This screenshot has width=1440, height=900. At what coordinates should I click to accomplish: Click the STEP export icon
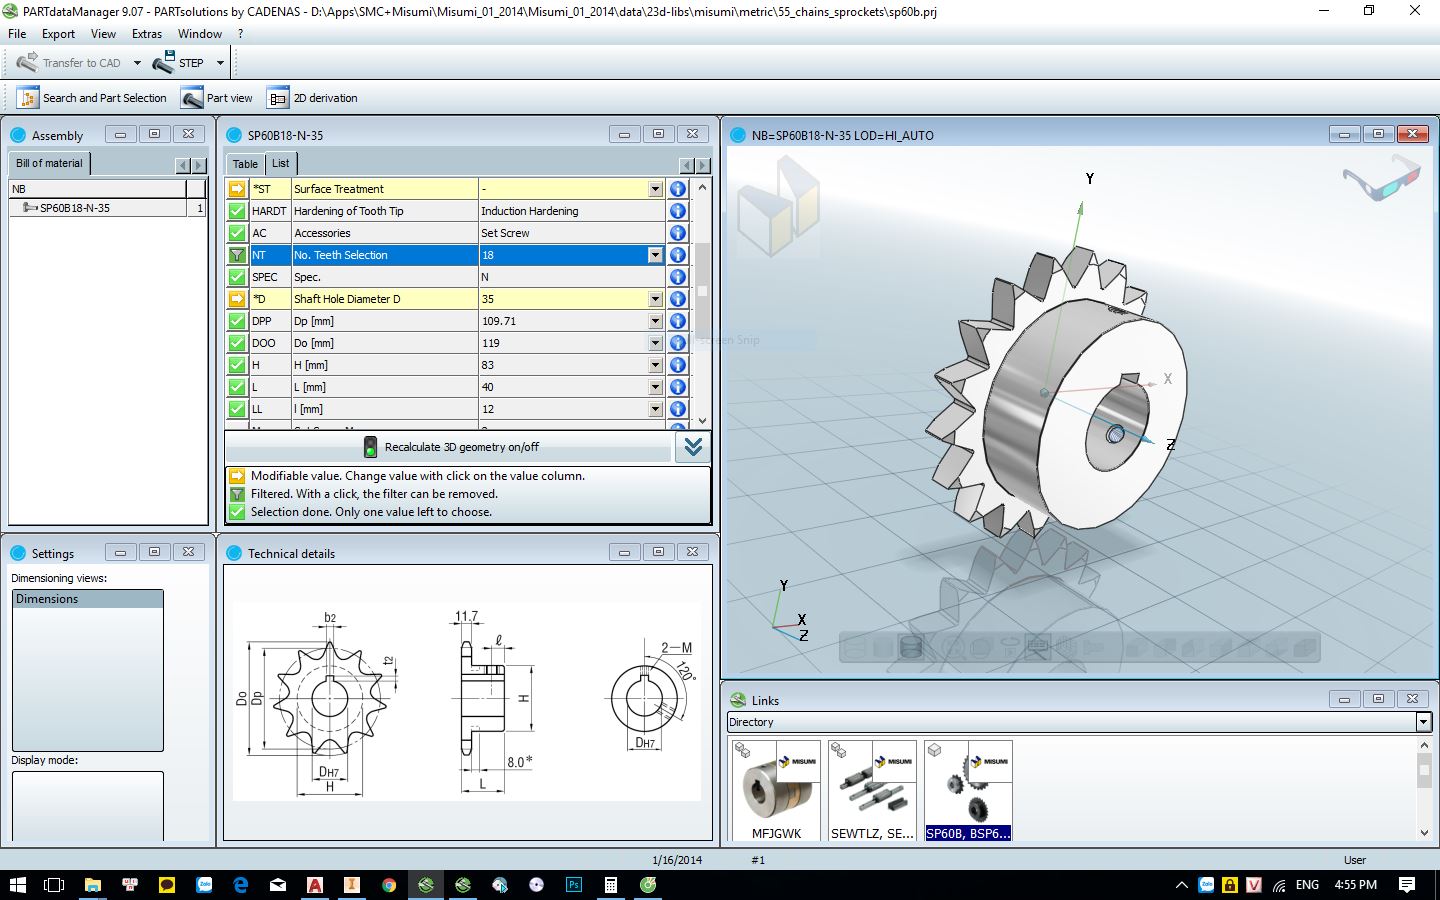click(178, 63)
